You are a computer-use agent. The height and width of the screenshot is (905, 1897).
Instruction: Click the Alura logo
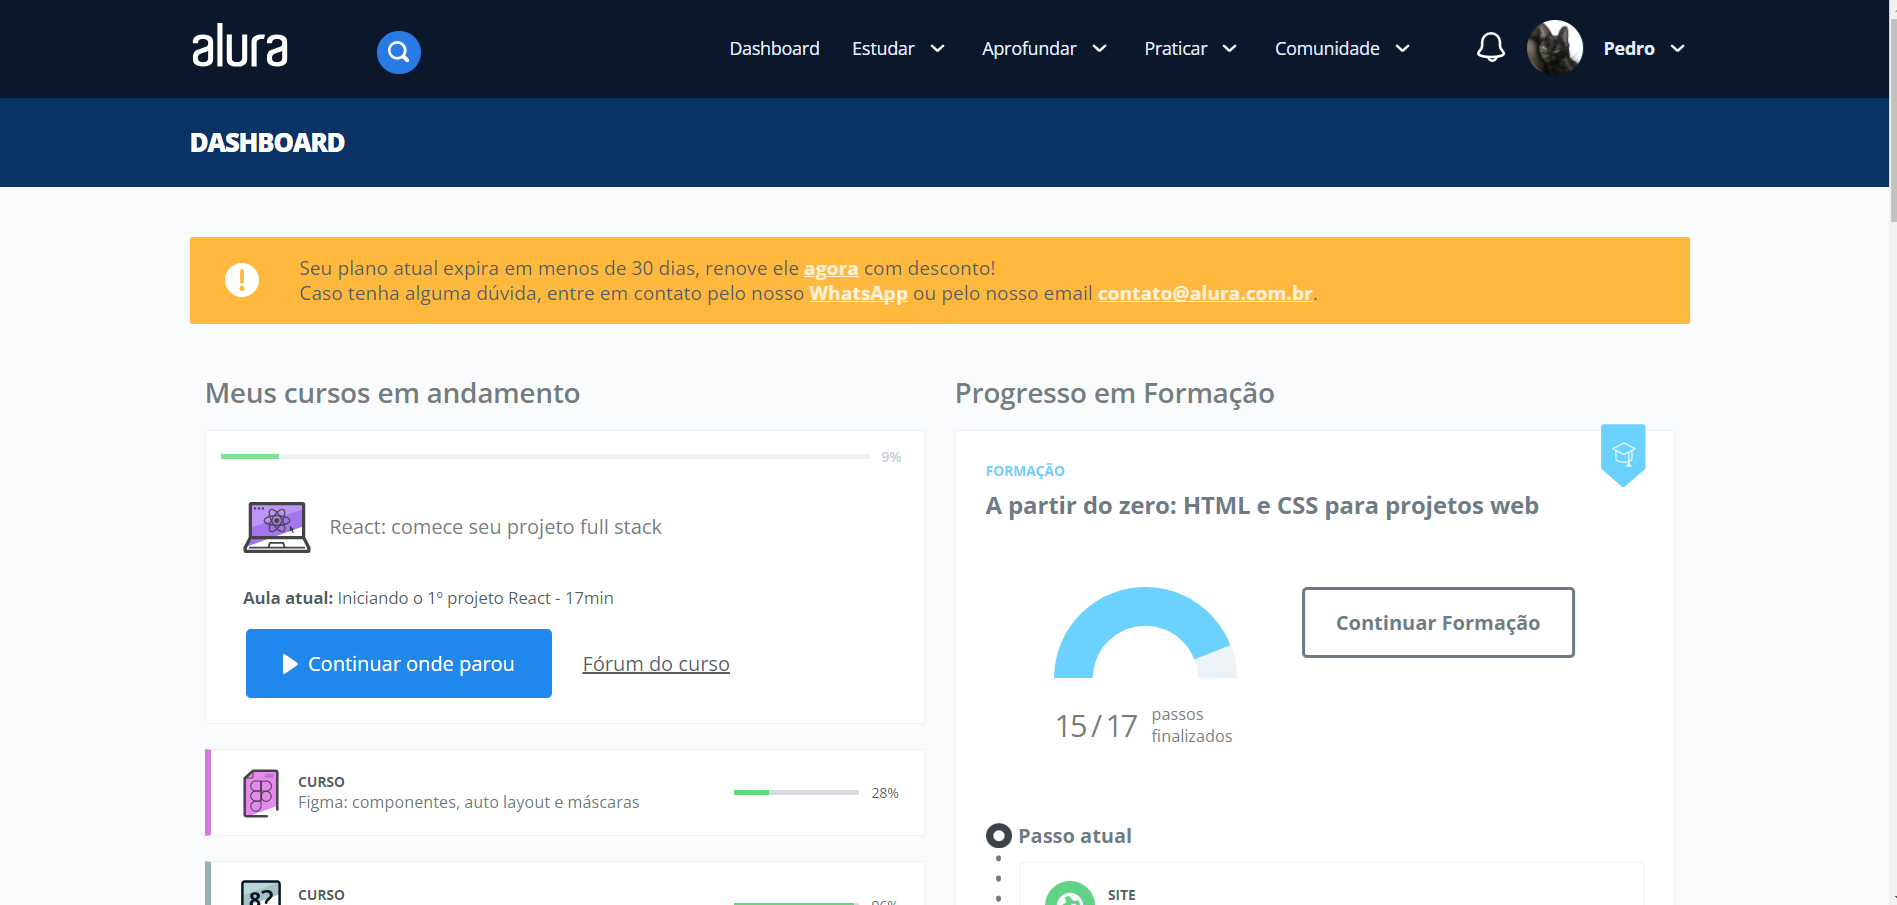(240, 48)
